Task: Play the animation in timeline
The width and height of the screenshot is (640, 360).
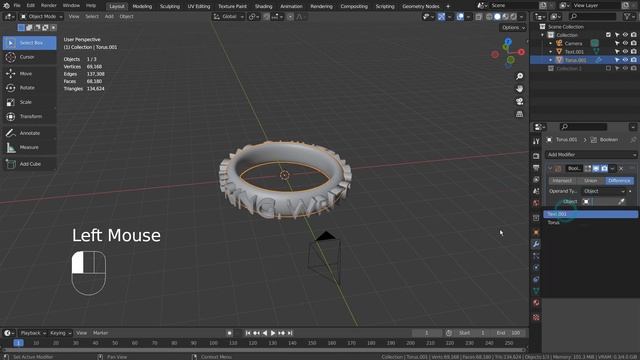Action: coord(273,333)
